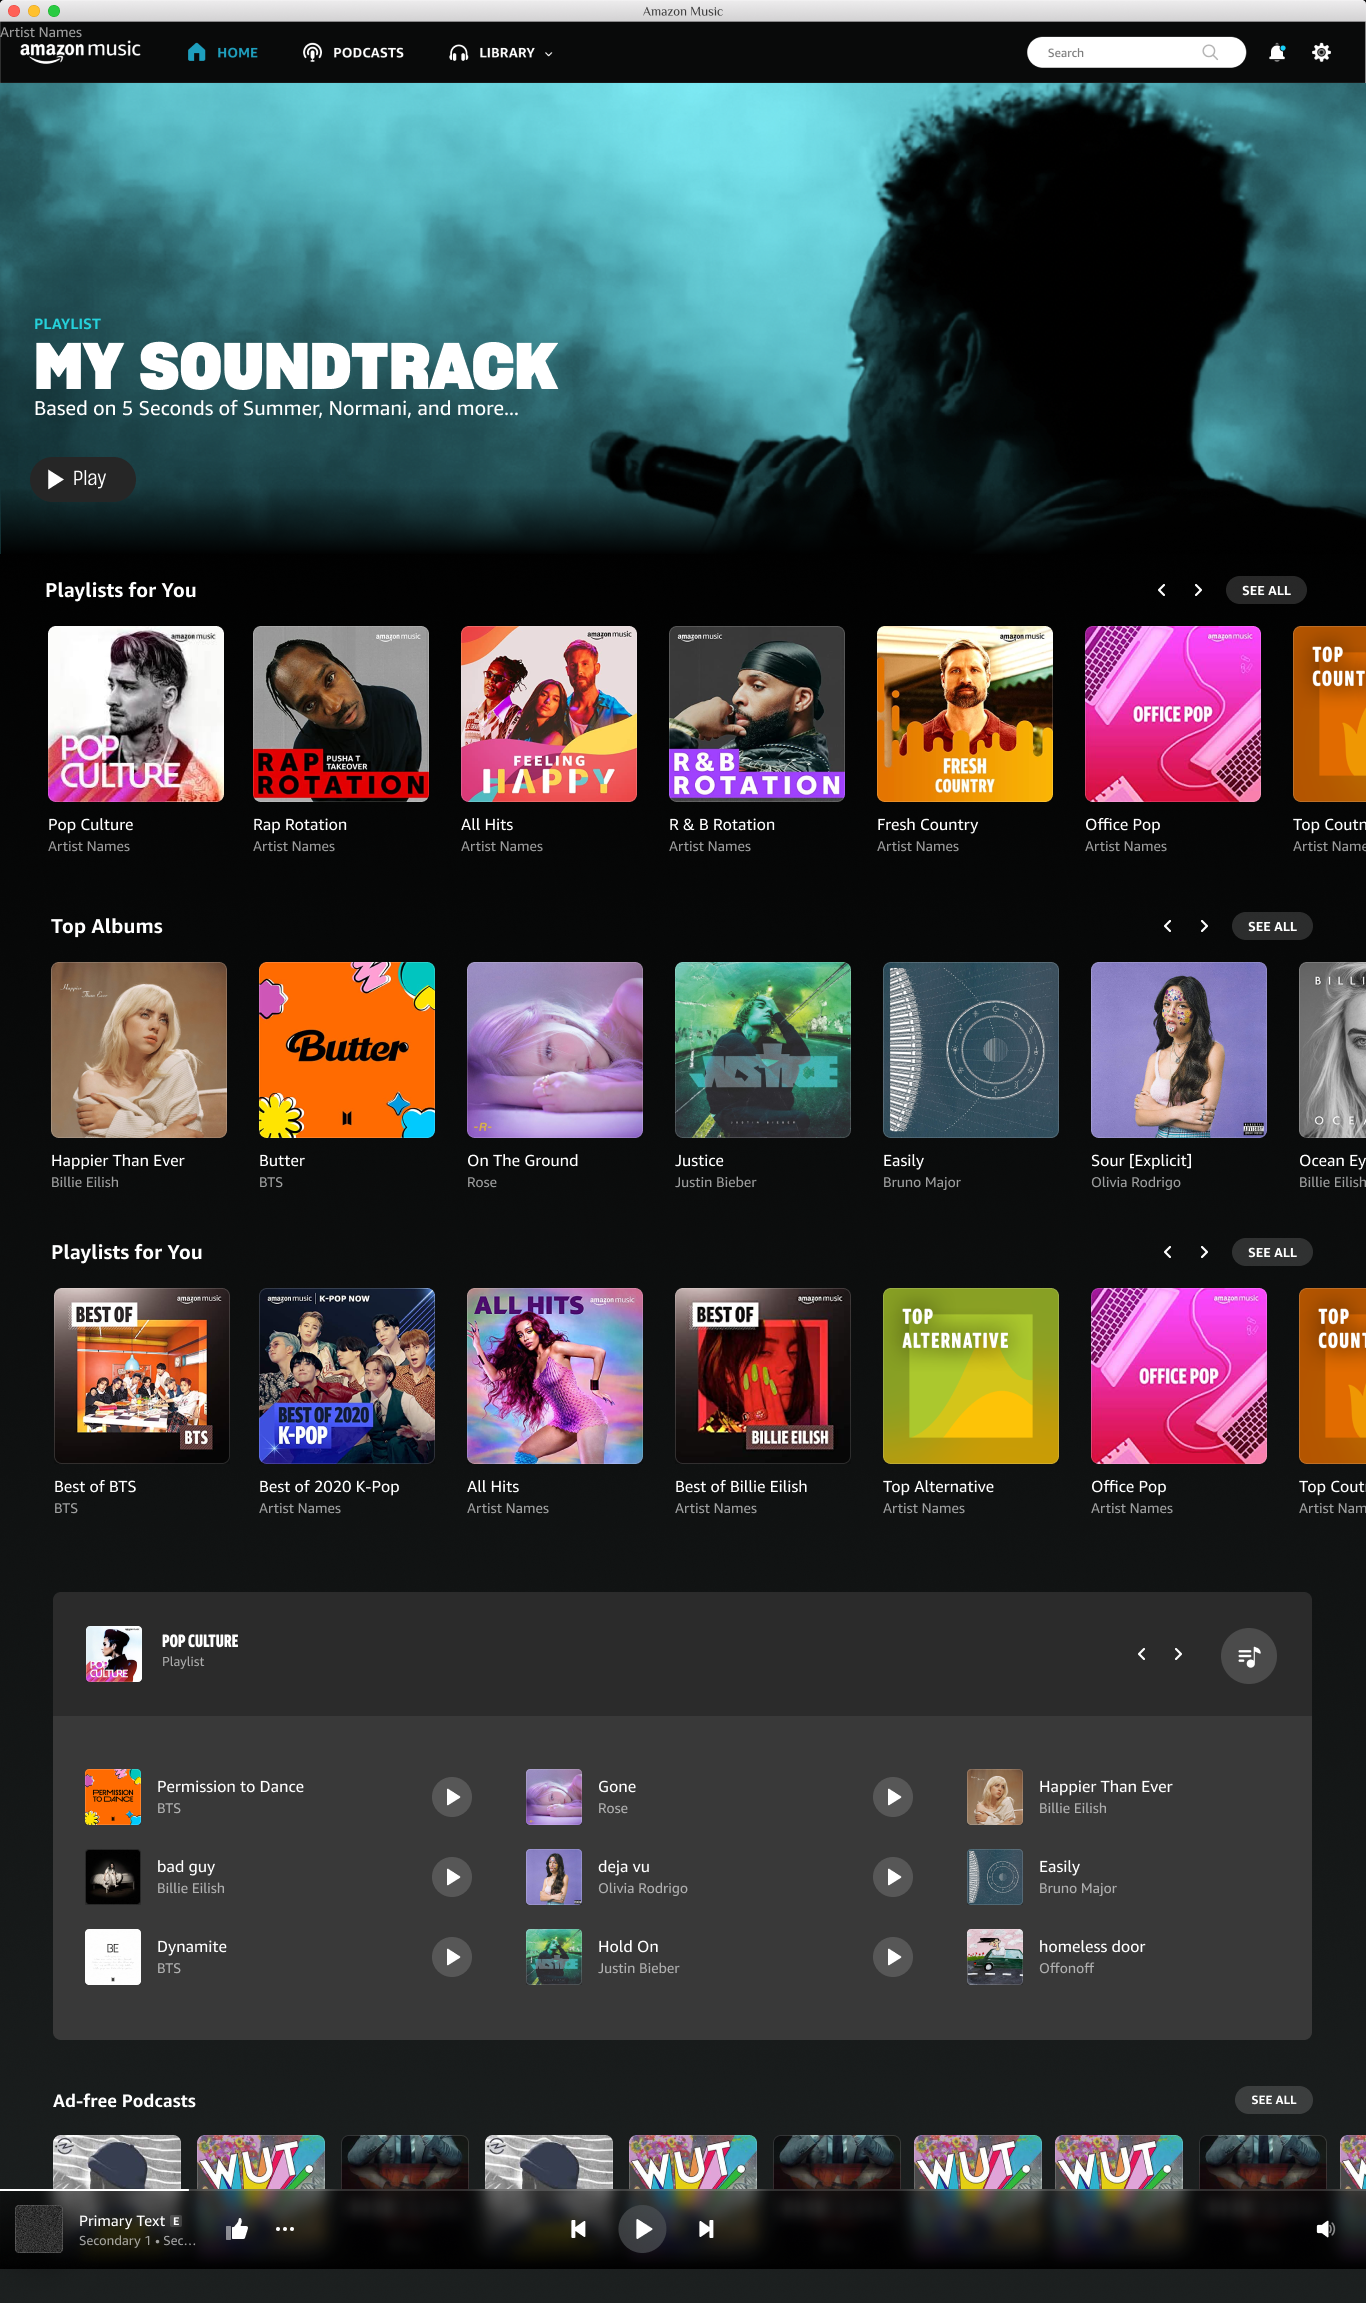Click into the Search field

click(1137, 53)
